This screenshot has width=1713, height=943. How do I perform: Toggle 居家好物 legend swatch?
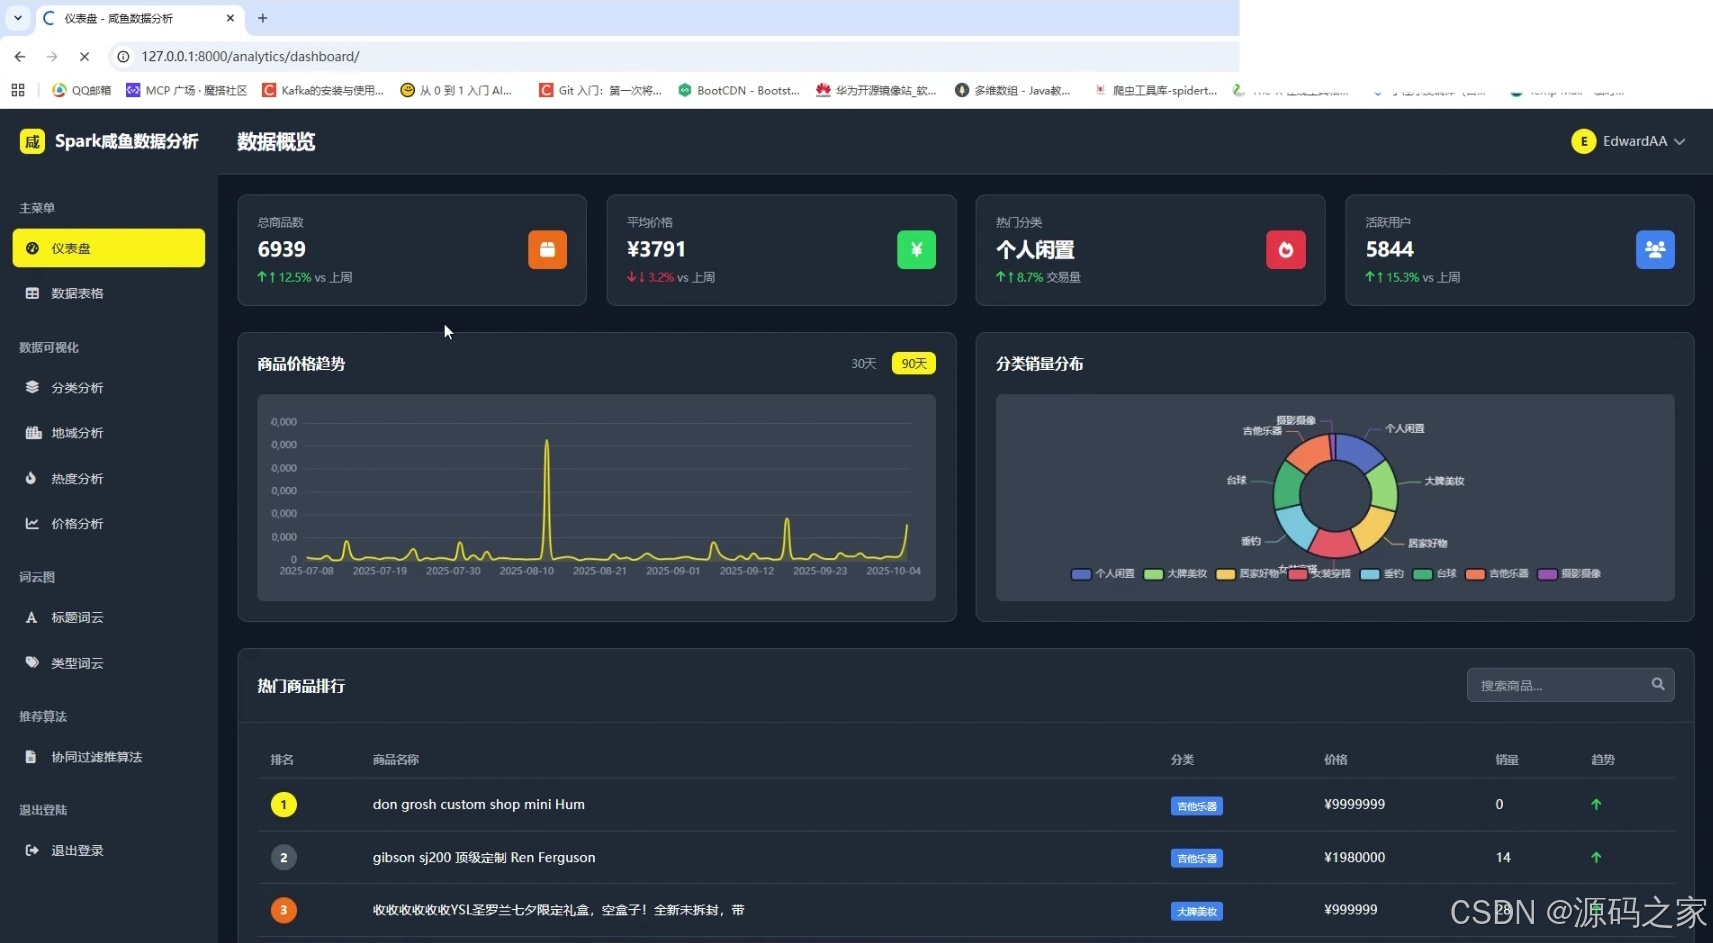1225,574
